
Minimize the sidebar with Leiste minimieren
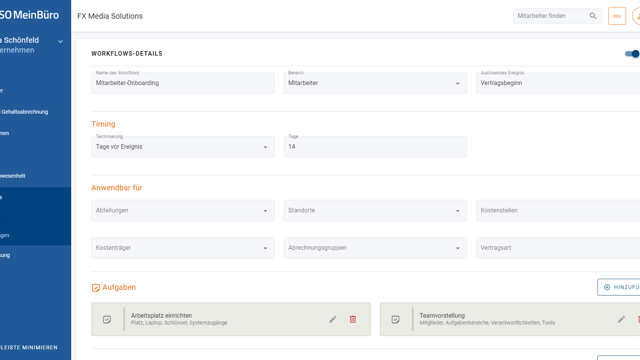29,347
